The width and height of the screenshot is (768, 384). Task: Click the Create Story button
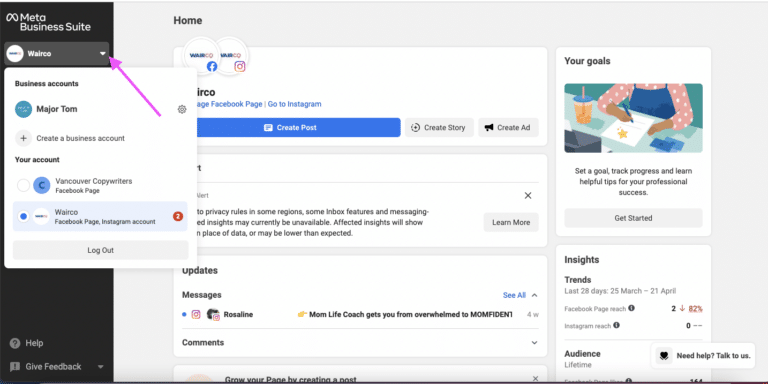(439, 127)
